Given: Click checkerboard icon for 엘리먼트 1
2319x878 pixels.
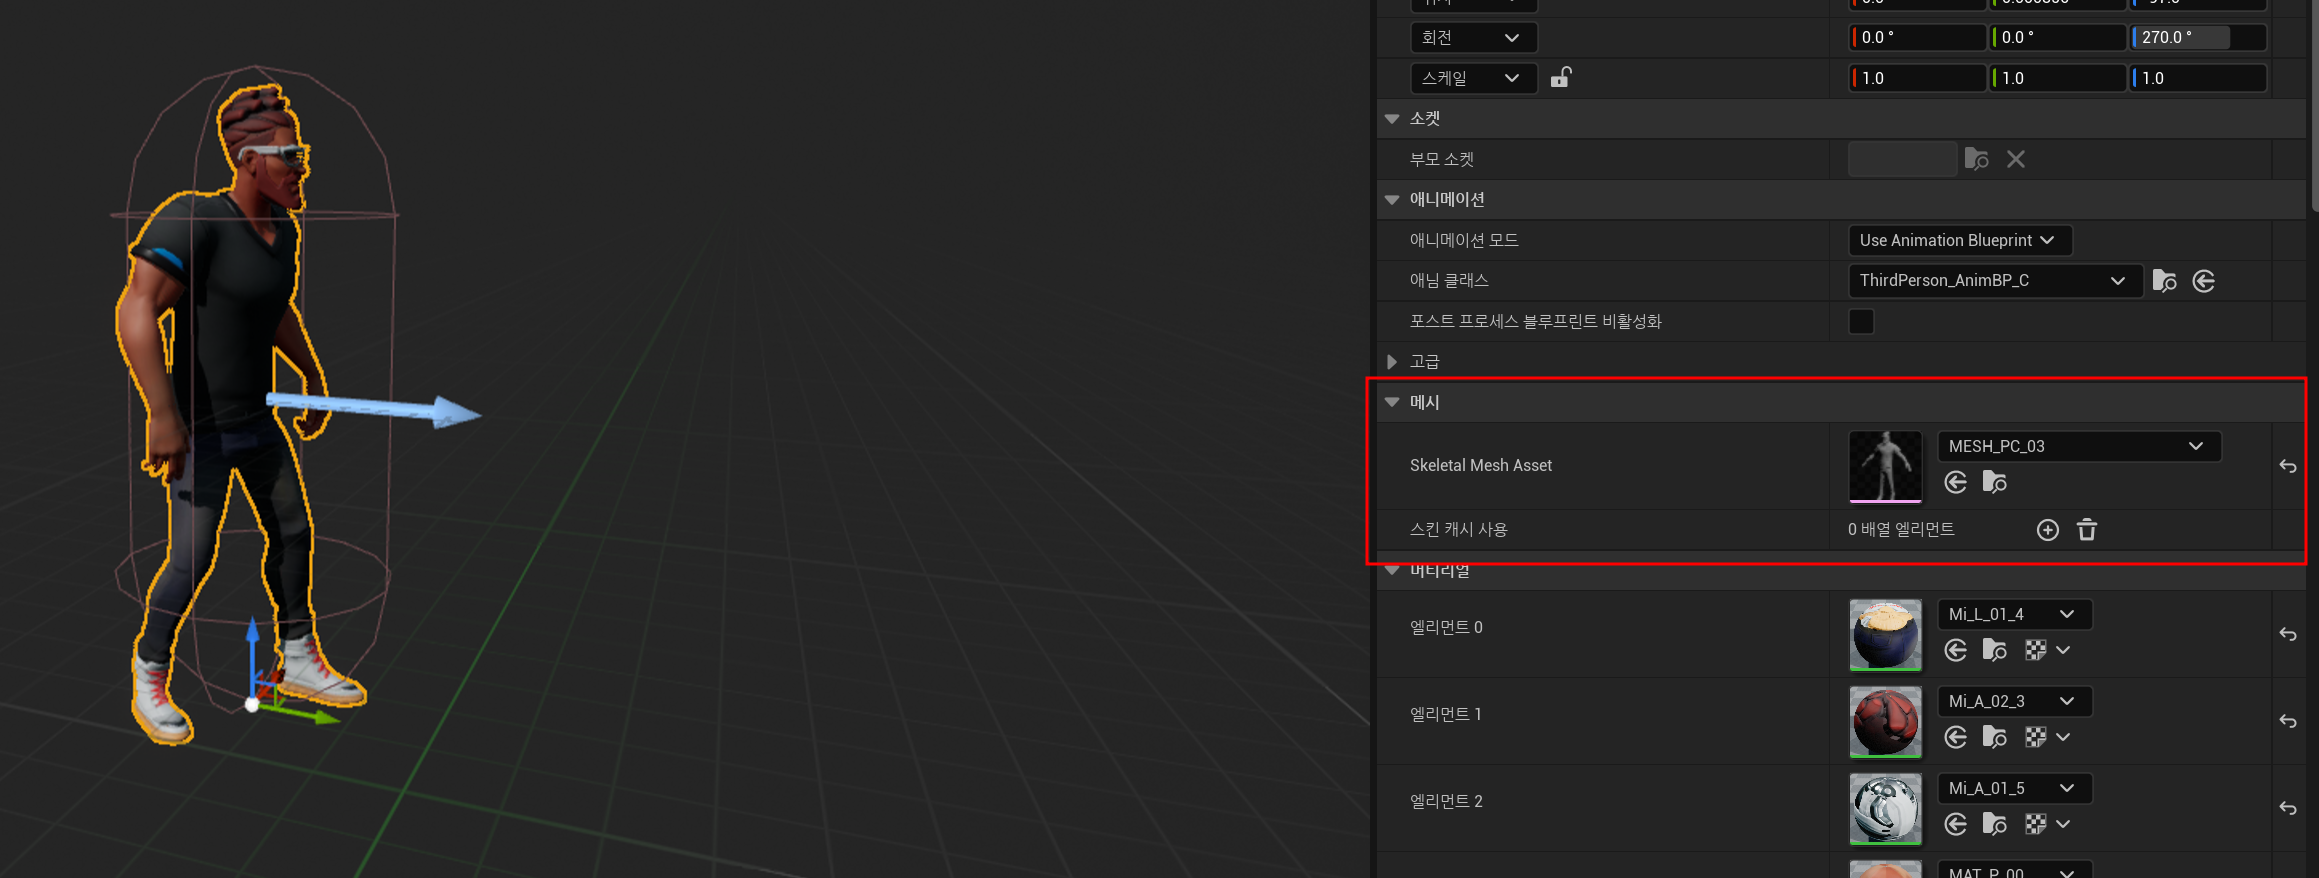Looking at the screenshot, I should (2035, 738).
